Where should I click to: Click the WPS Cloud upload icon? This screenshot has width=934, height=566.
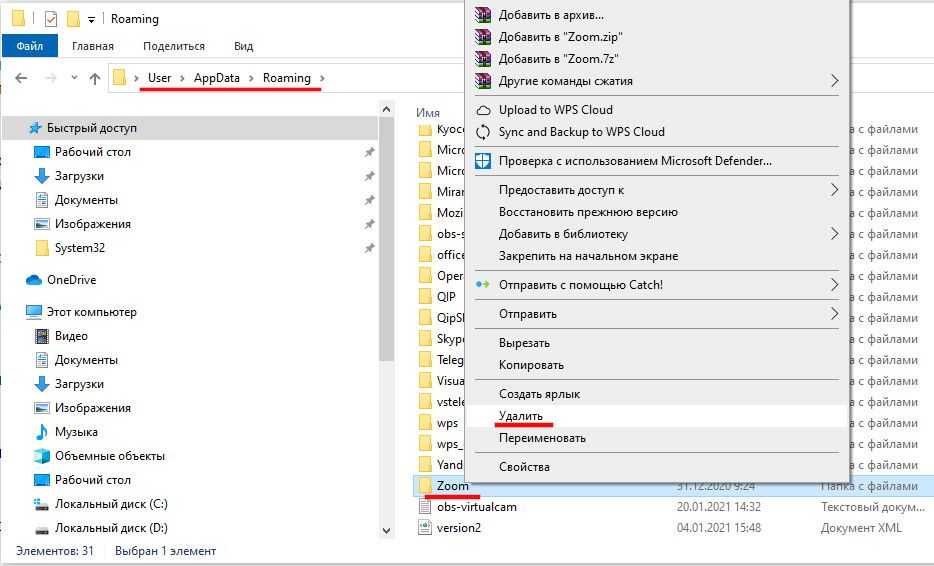[x=483, y=110]
